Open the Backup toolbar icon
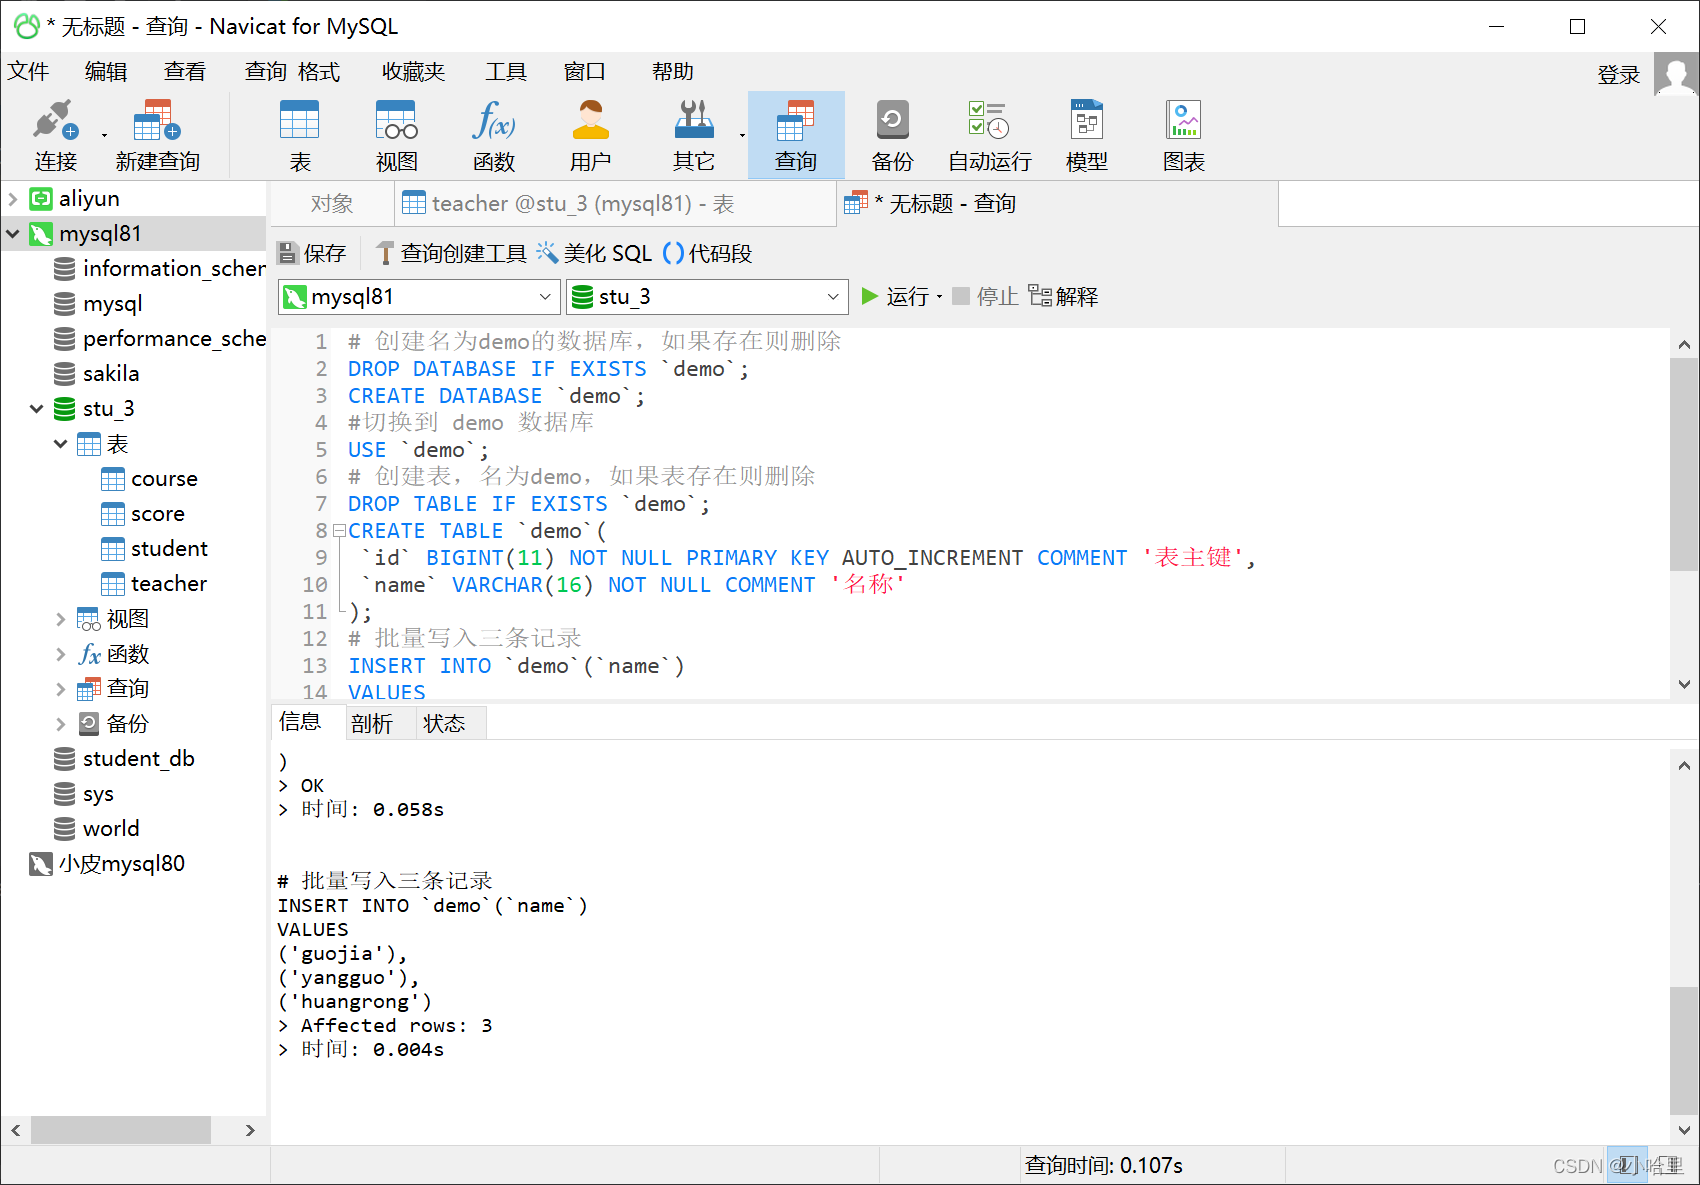 tap(892, 135)
